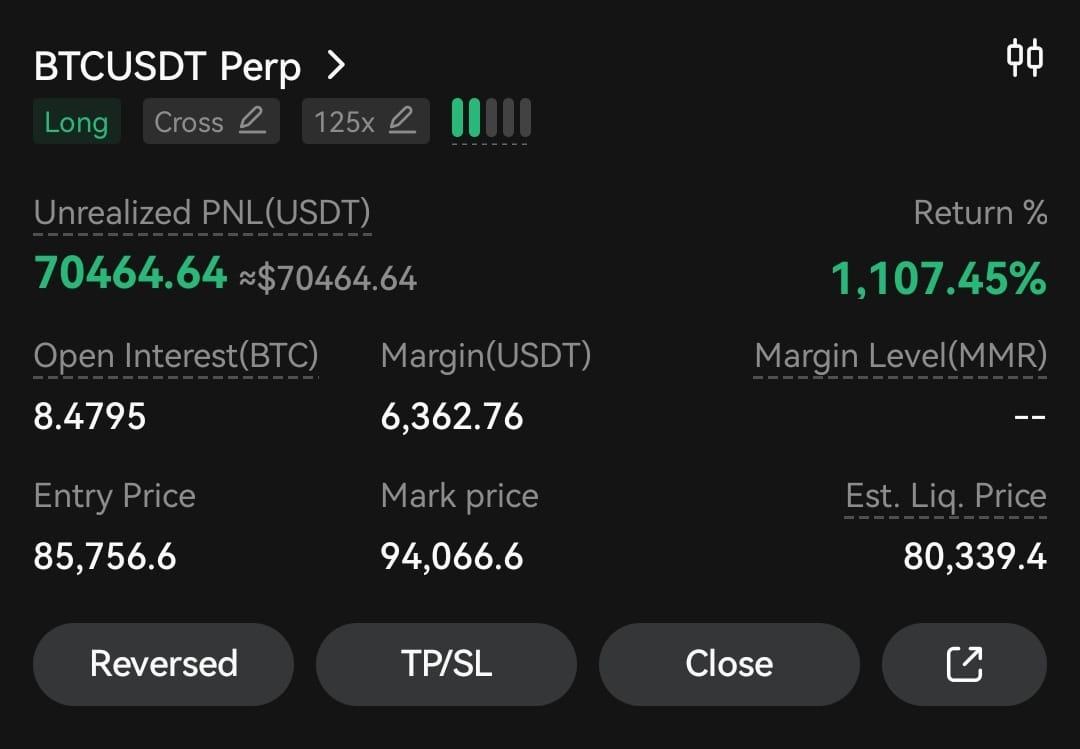
Task: Tap the 70464.64 unrealized PNL value
Action: pyautogui.click(x=131, y=273)
